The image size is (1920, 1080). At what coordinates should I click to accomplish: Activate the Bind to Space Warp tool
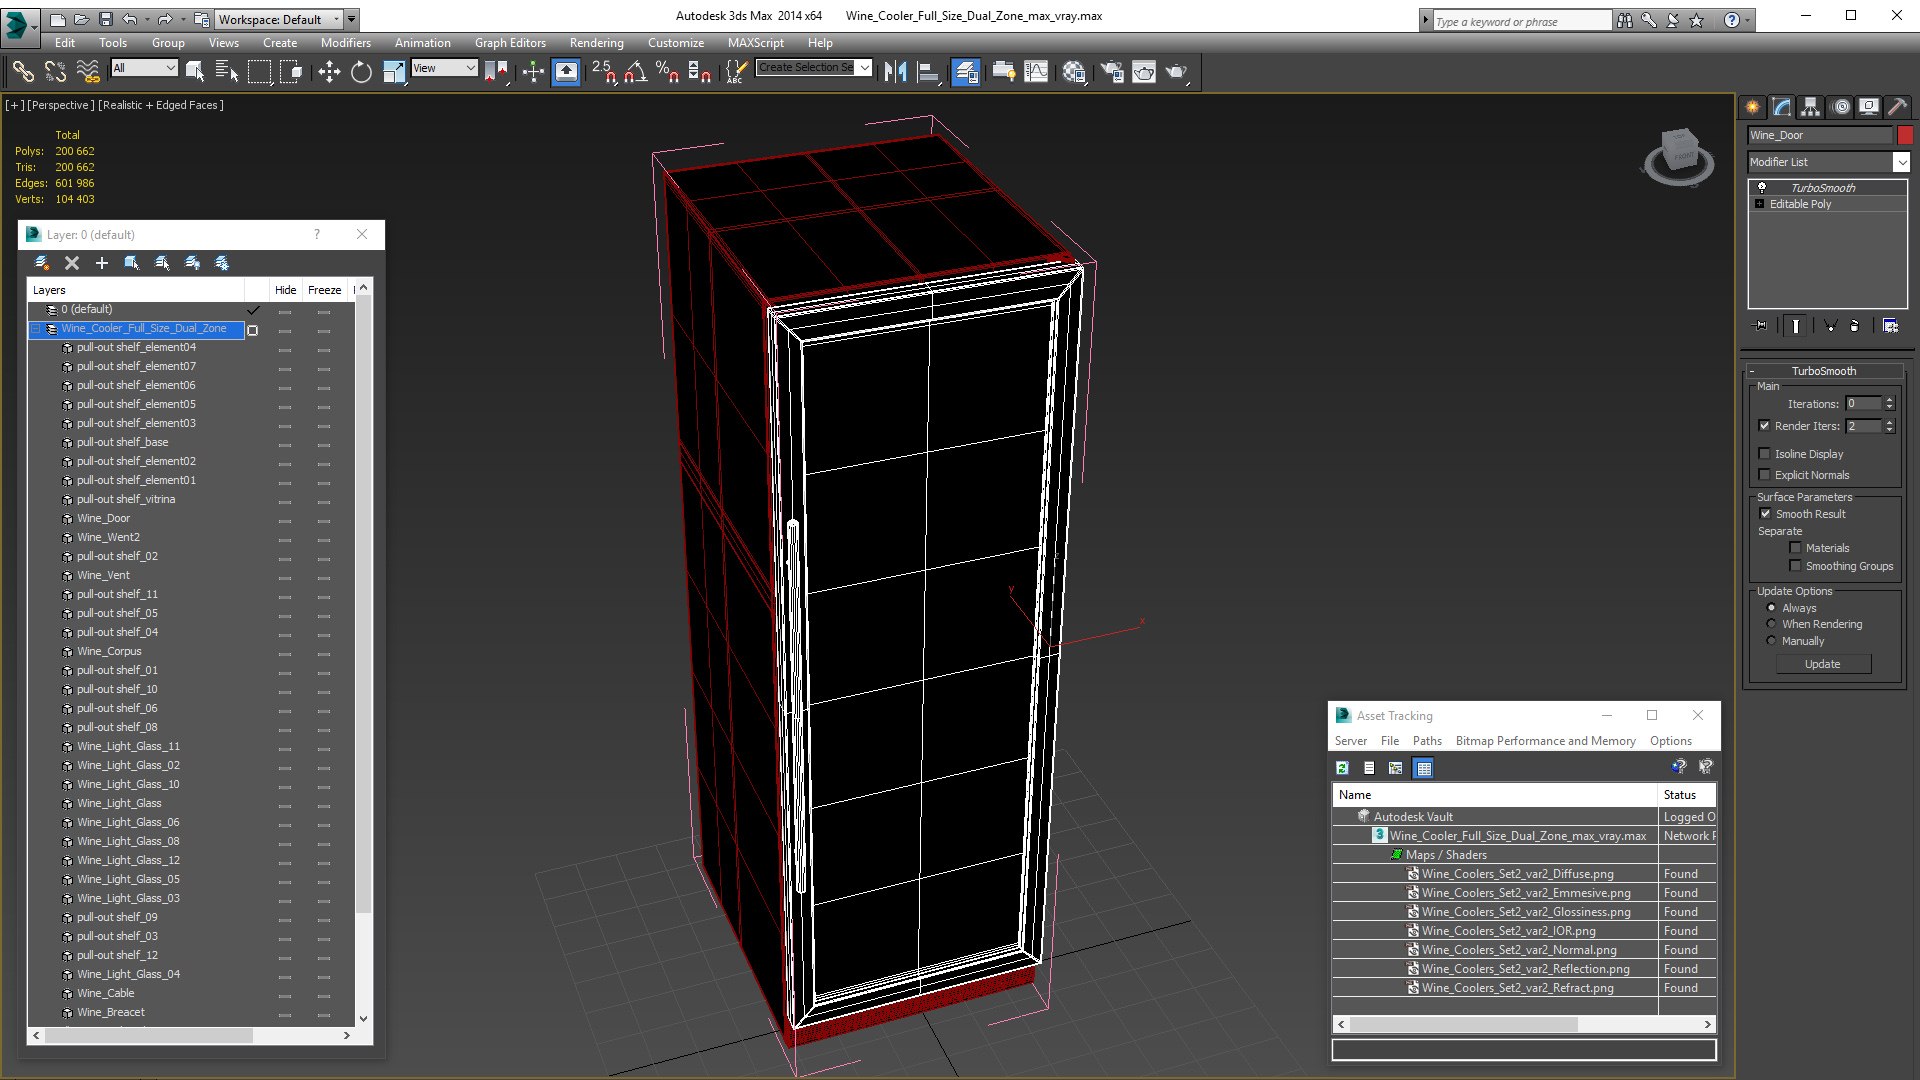click(x=88, y=71)
